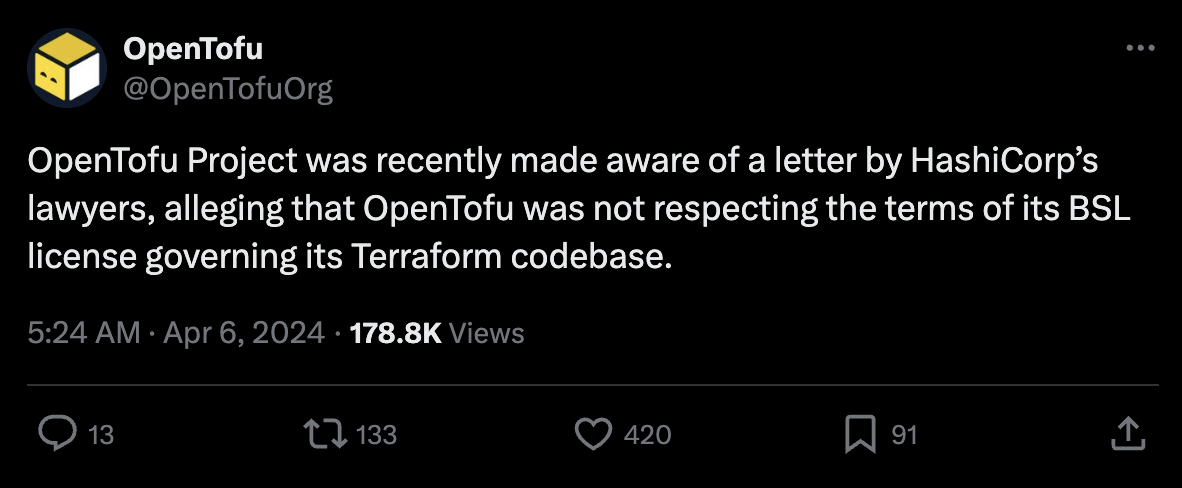The width and height of the screenshot is (1182, 488).
Task: Open the OpenTofu profile avatar
Action: (66, 68)
